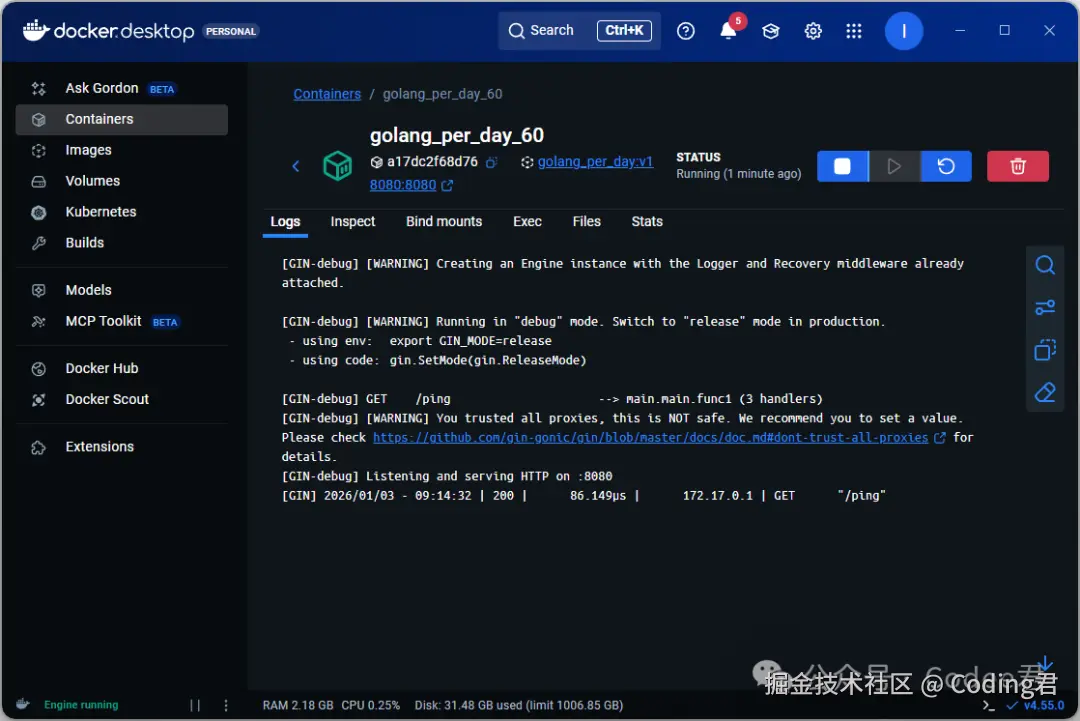Open the Files tab
This screenshot has height=721, width=1080.
587,222
